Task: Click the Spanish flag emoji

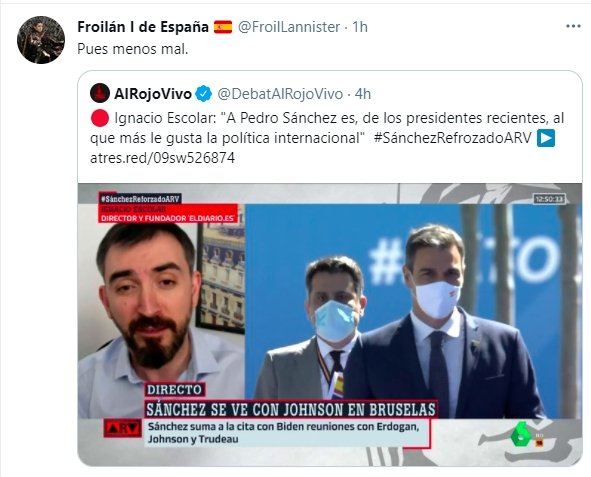Action: 223,27
